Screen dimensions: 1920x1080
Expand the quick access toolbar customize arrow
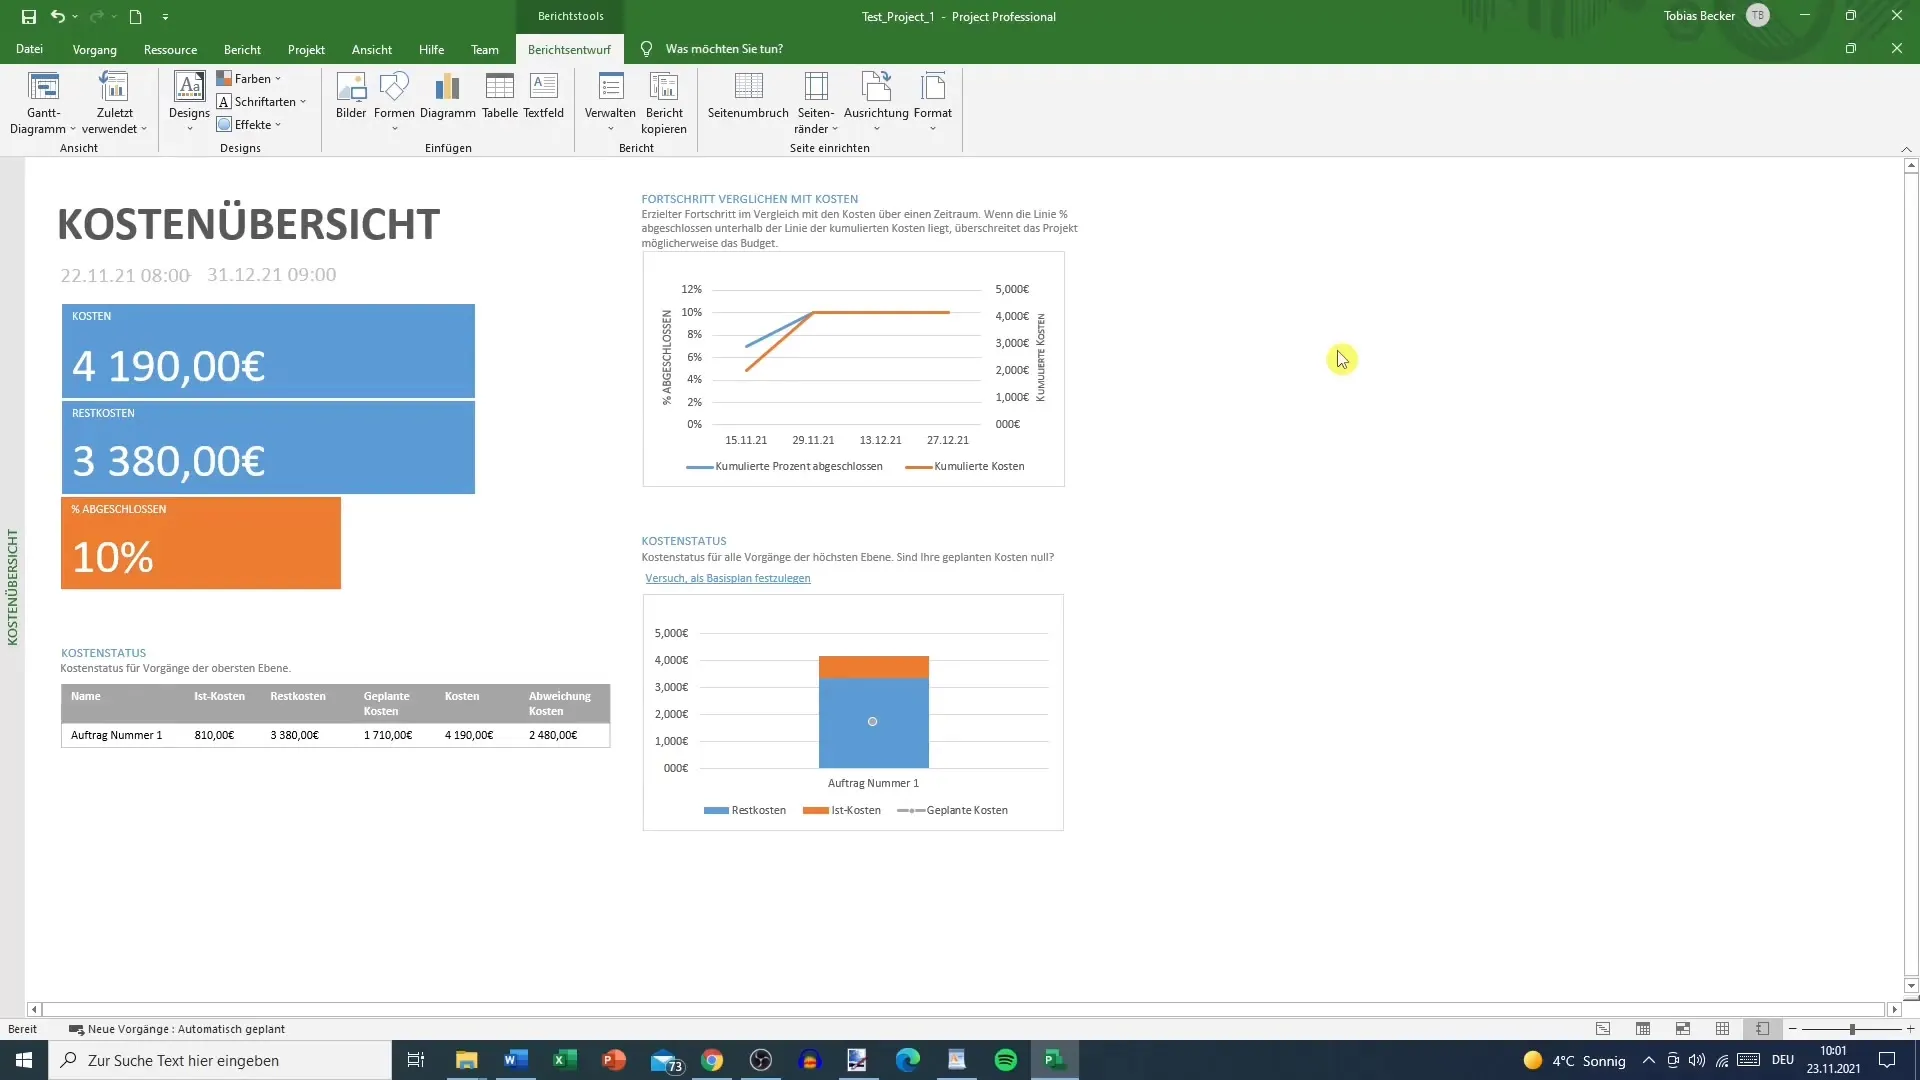coord(165,16)
